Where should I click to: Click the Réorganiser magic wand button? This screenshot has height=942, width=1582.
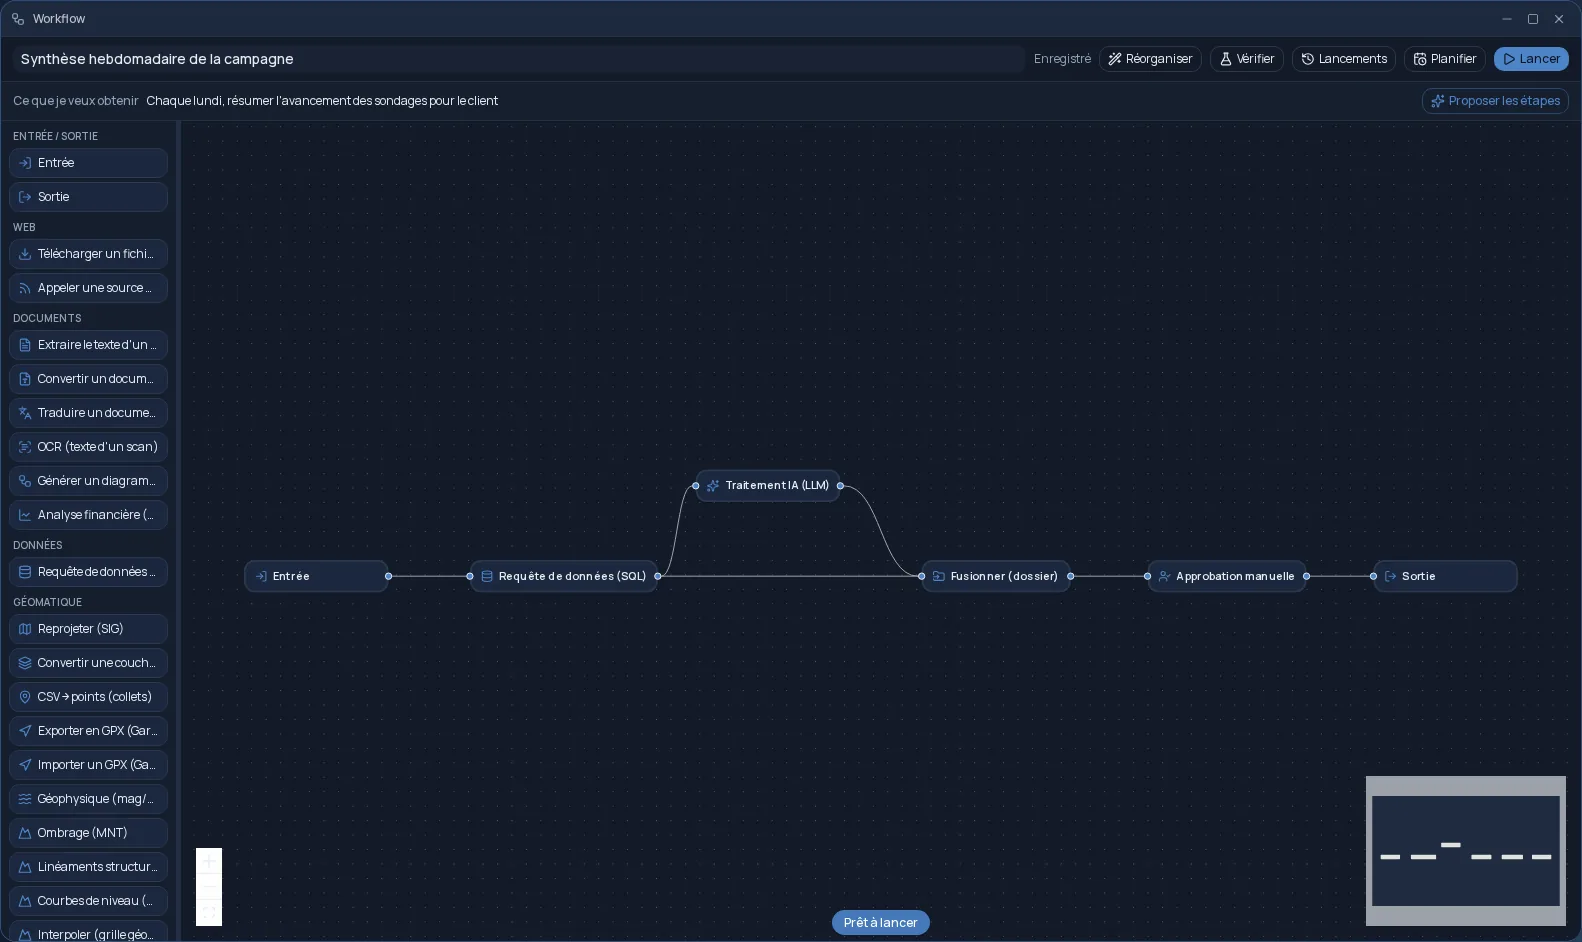point(1150,59)
